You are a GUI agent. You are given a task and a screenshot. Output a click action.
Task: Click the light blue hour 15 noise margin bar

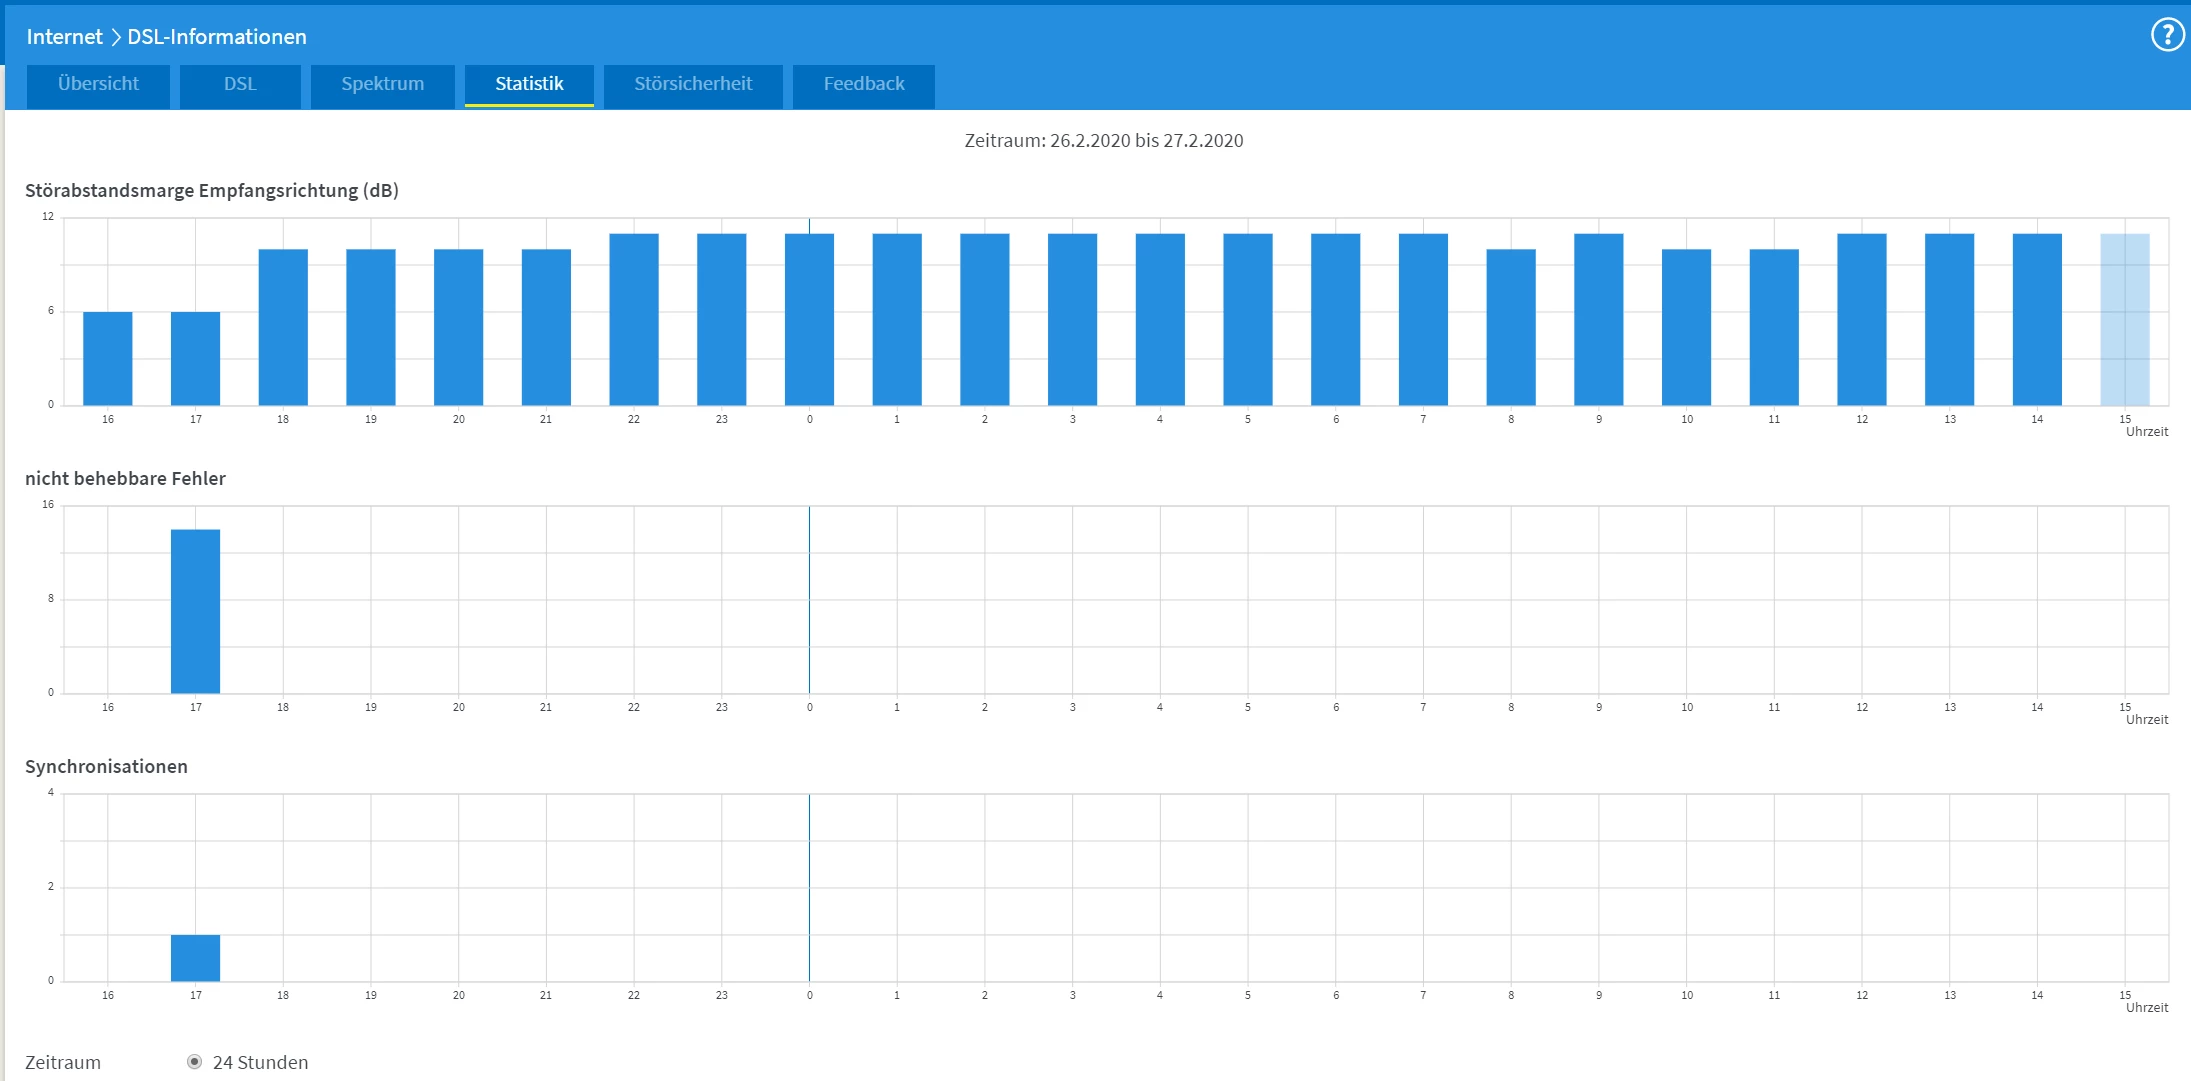[2125, 320]
